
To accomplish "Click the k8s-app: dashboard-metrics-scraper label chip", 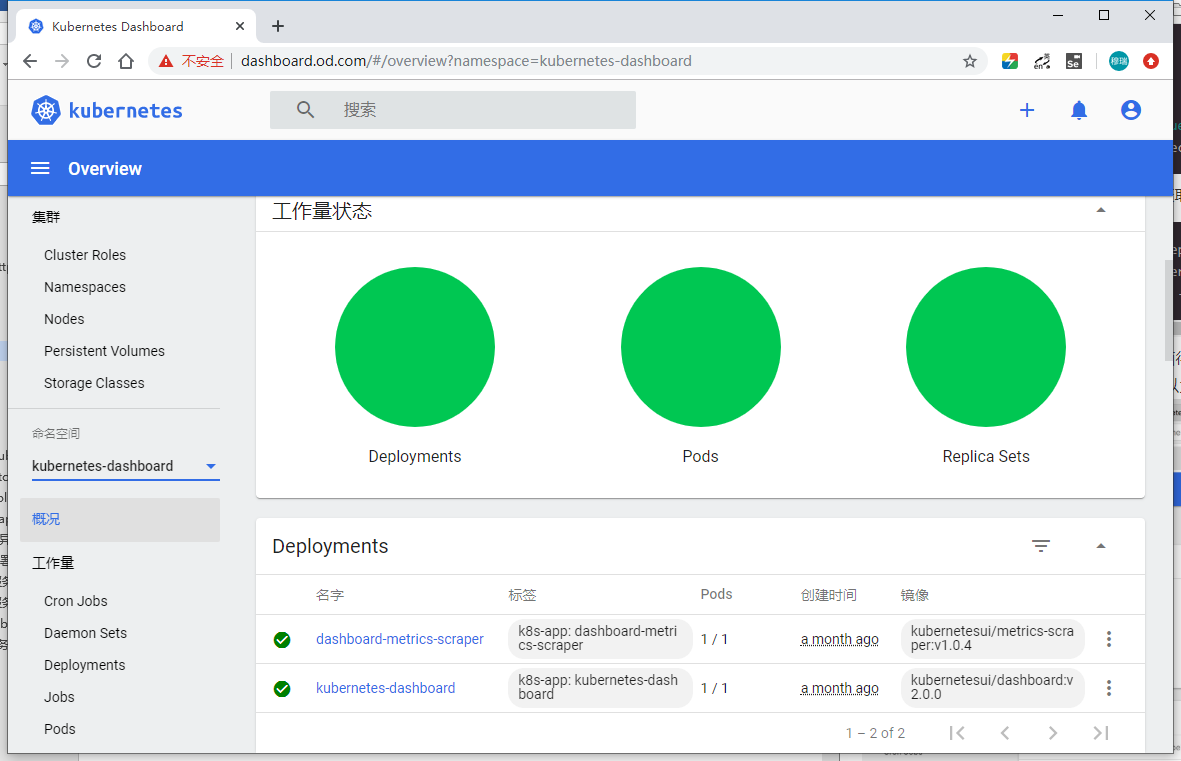I will click(x=600, y=639).
